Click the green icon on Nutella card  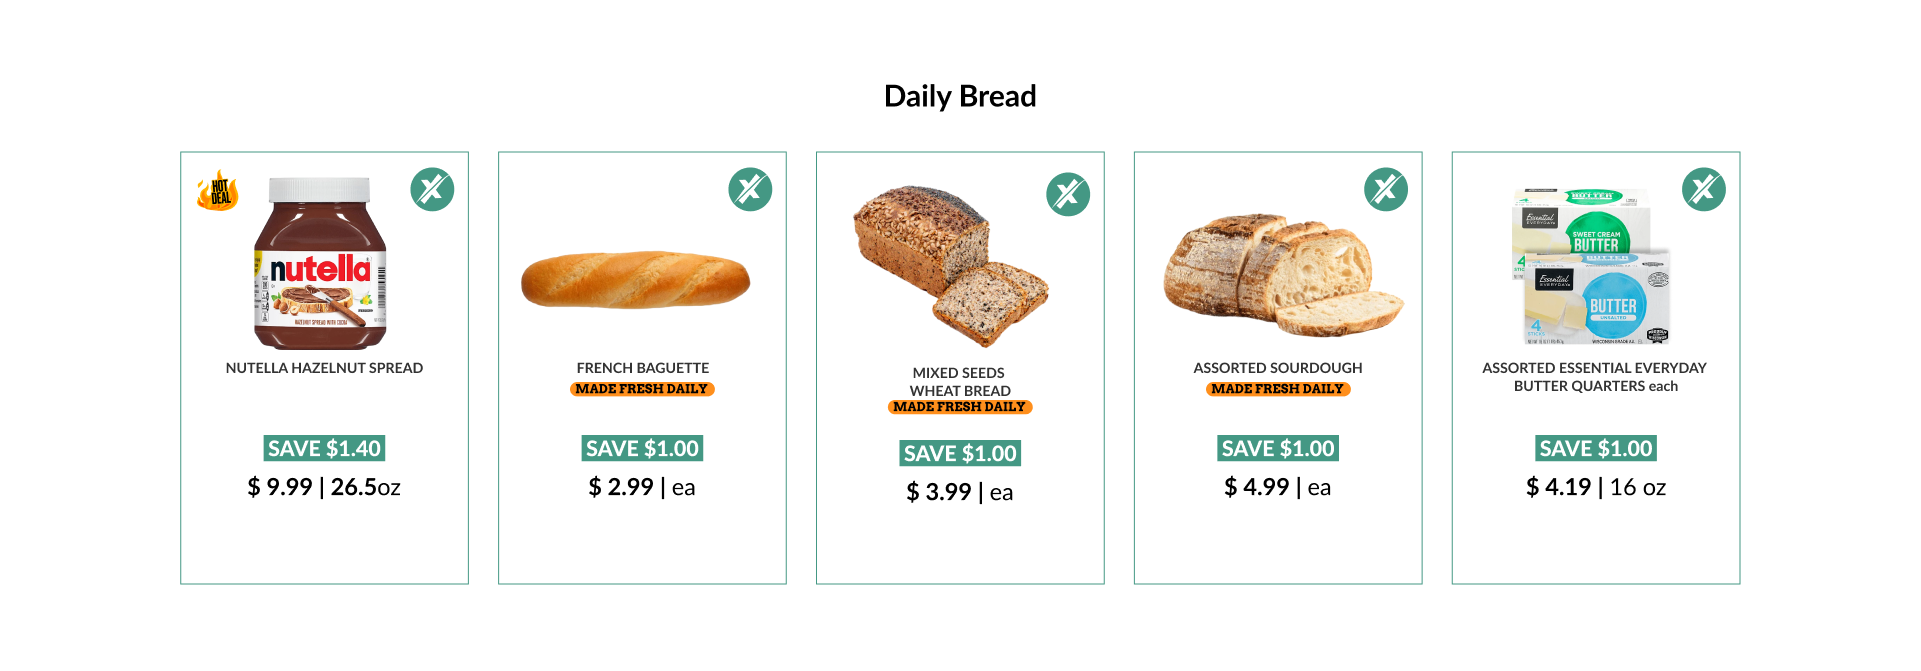[432, 189]
